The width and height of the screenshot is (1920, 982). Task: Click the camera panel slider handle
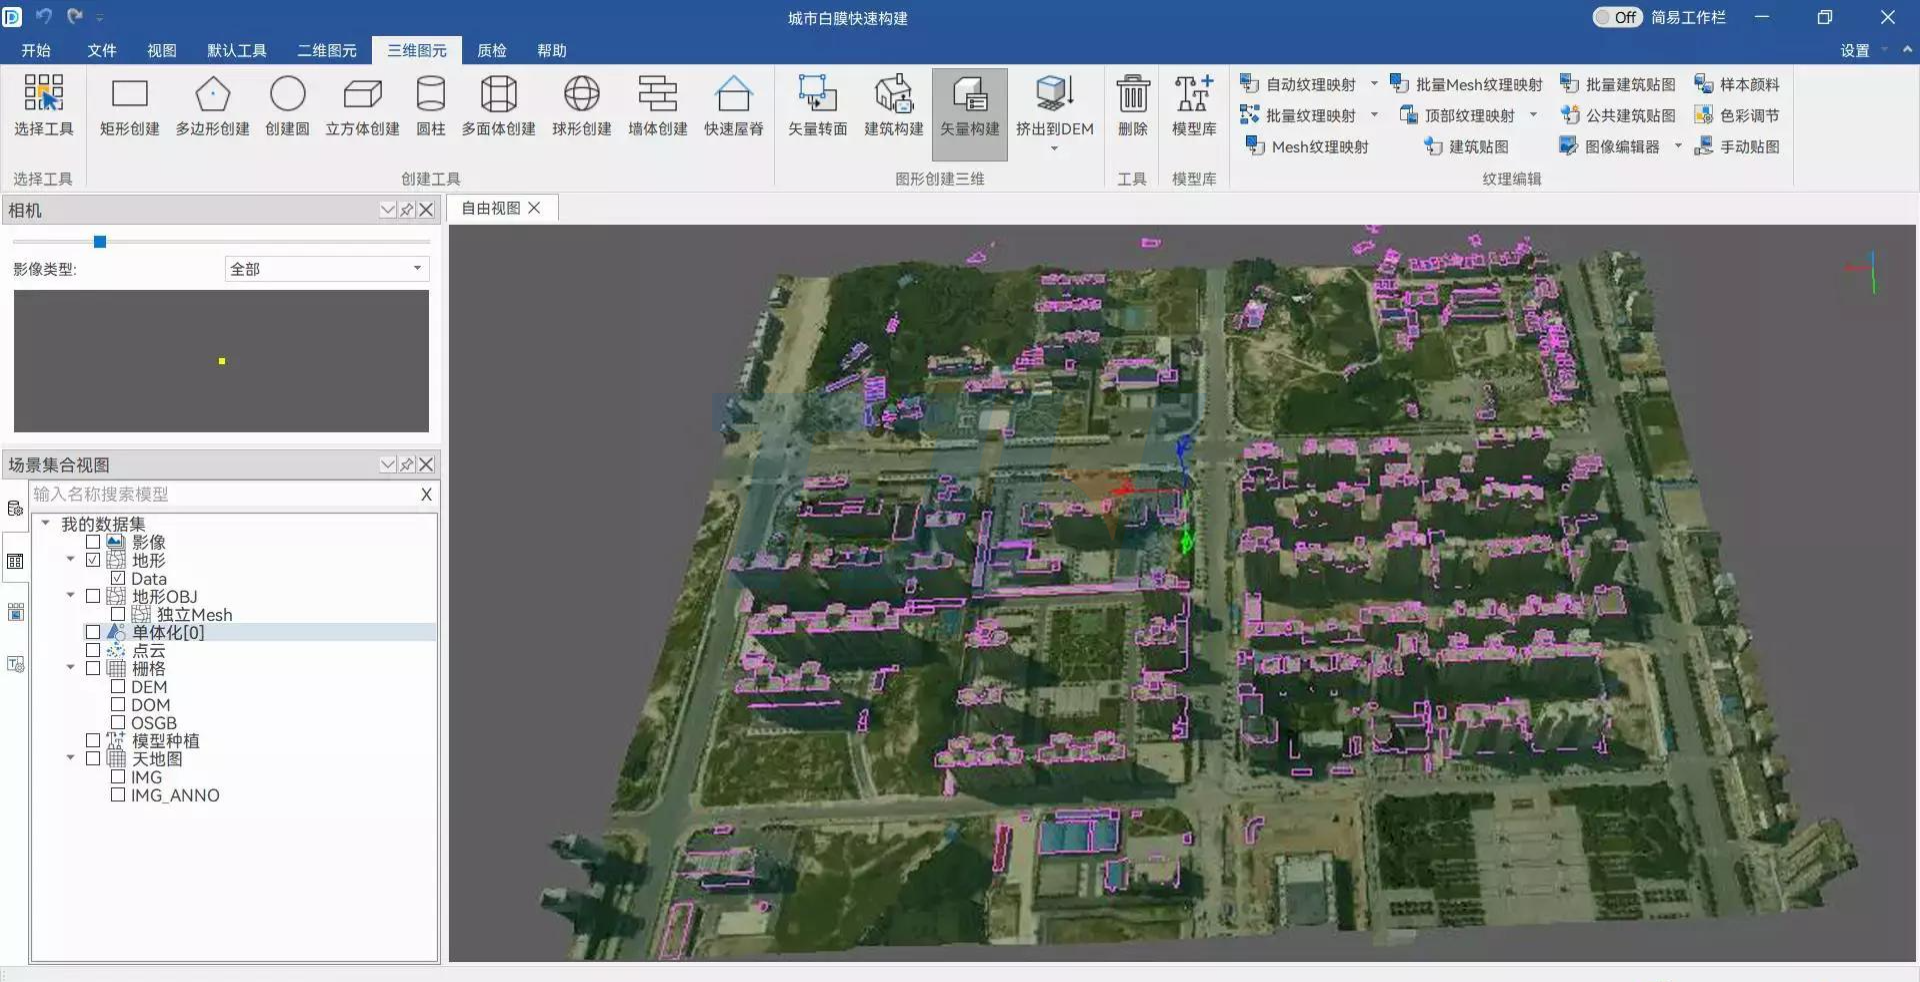(x=100, y=242)
